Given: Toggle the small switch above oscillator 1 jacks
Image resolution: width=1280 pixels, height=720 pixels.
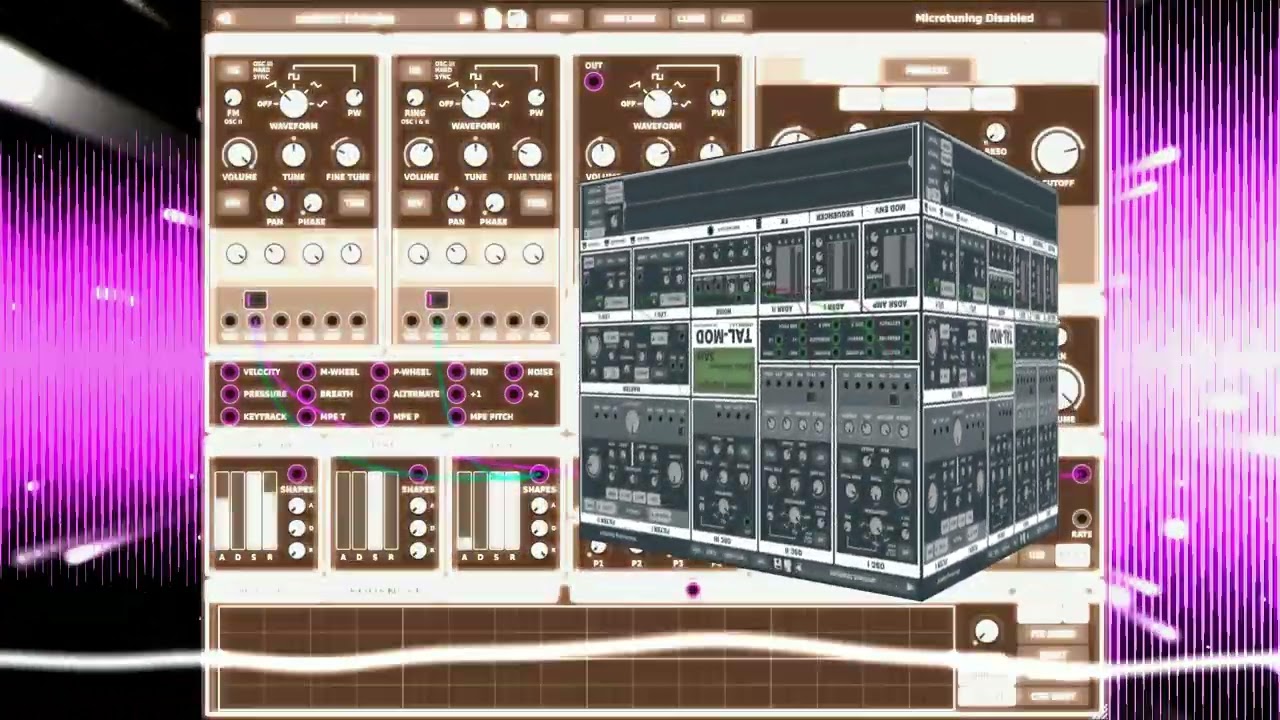Looking at the screenshot, I should (x=255, y=299).
